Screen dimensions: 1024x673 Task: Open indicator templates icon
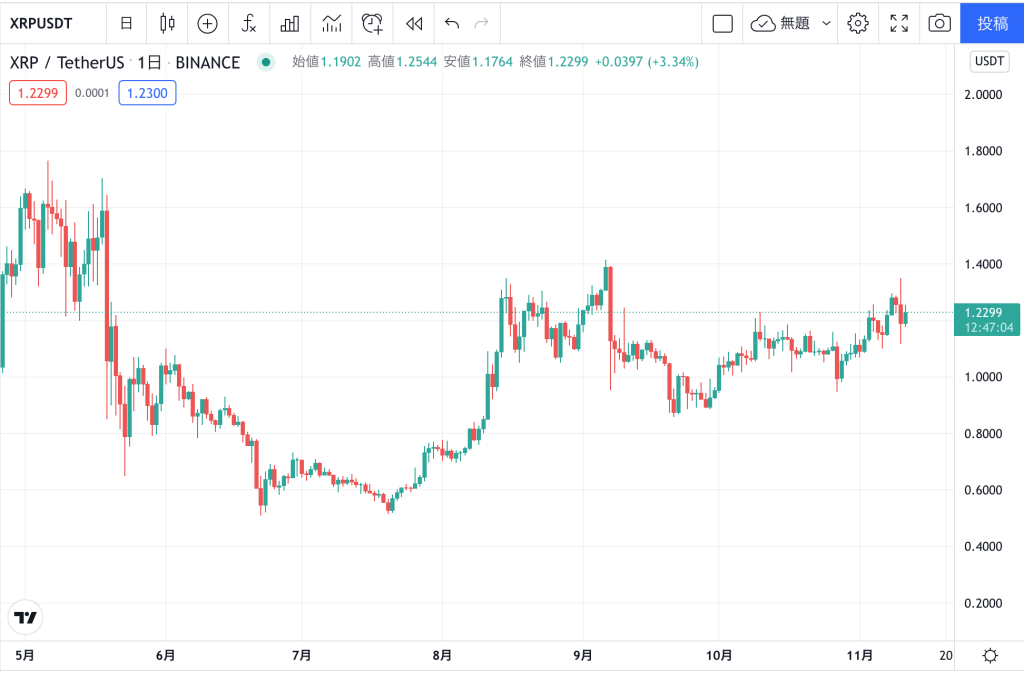pos(331,23)
